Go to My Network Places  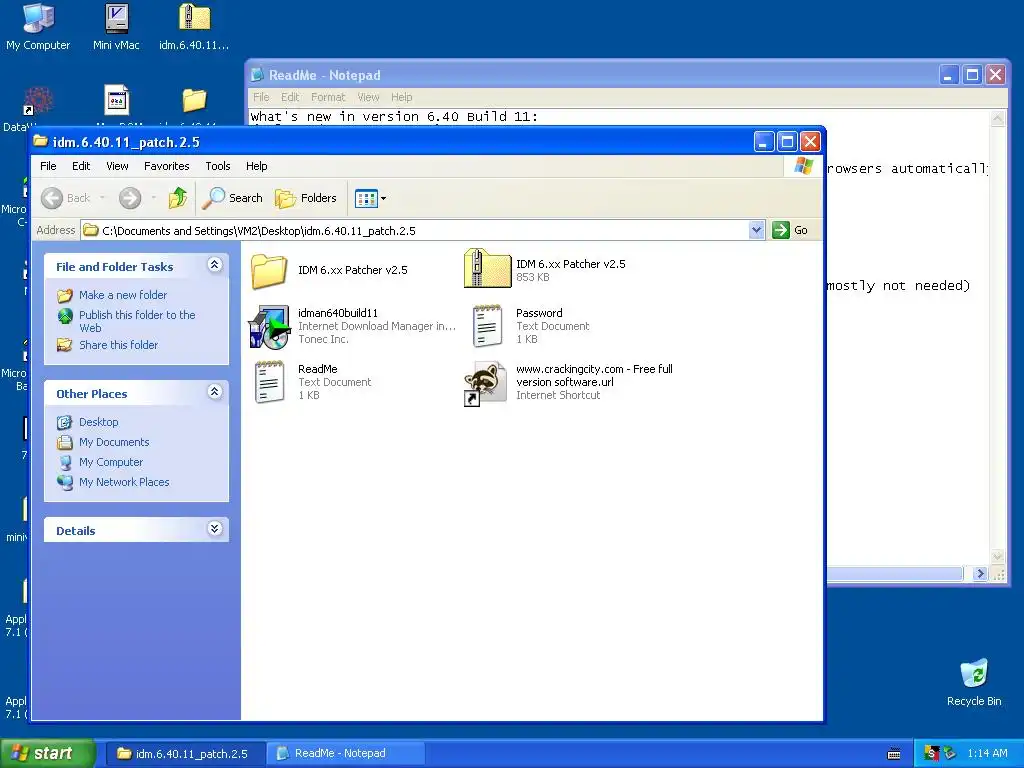124,482
